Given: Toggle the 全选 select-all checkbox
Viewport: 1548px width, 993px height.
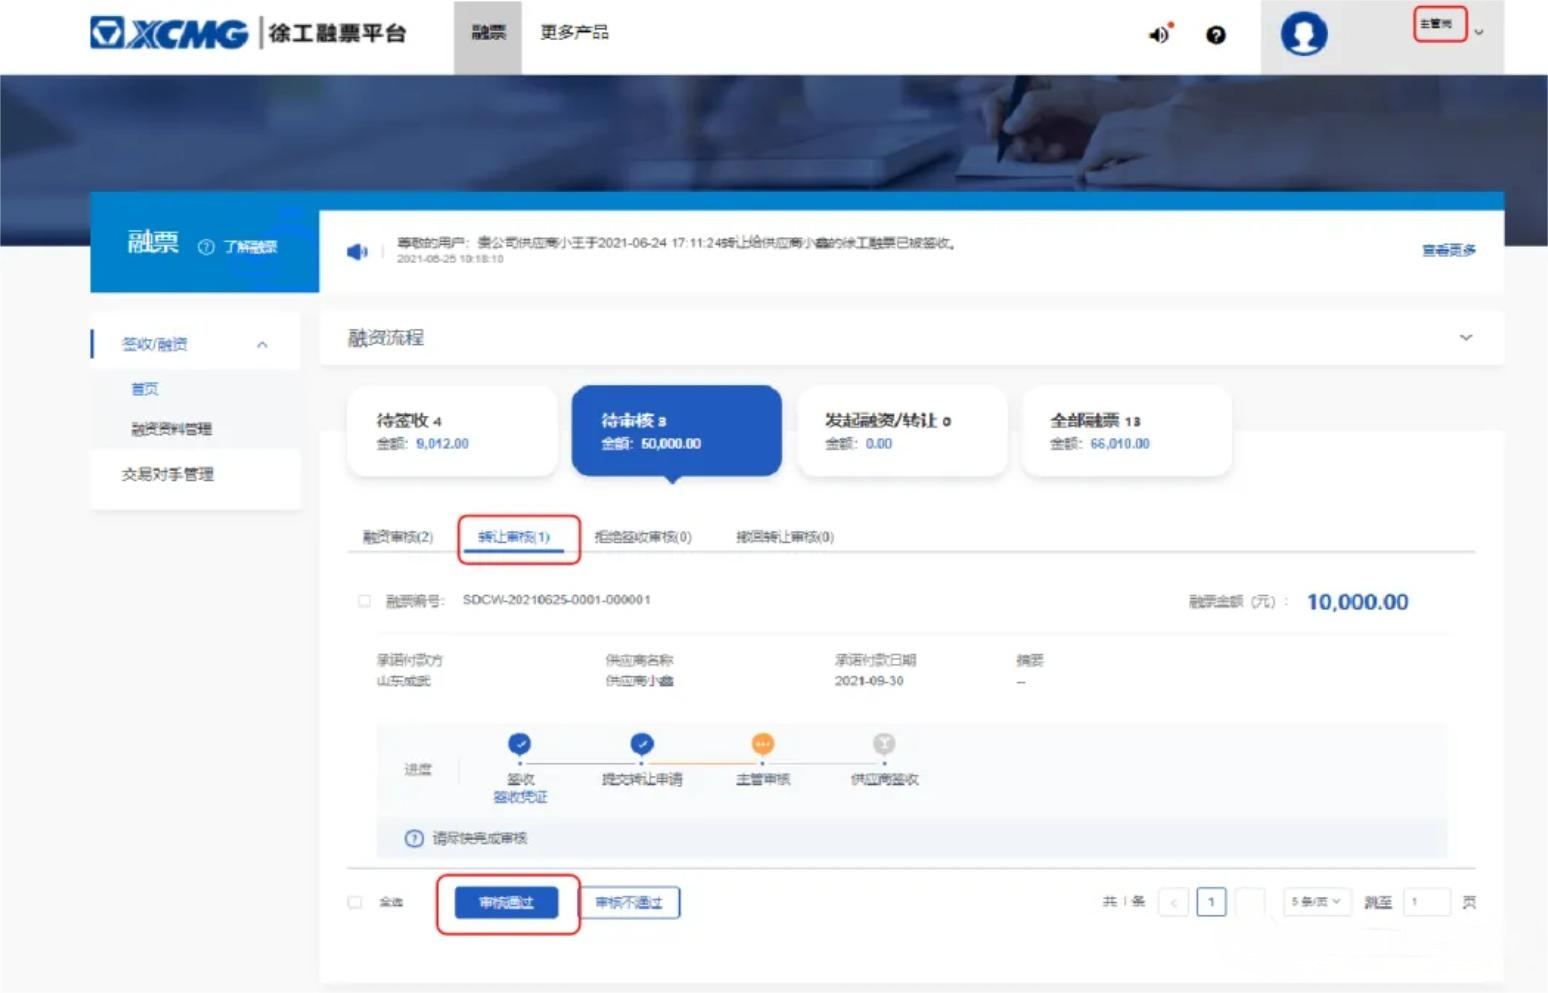Looking at the screenshot, I should coord(355,902).
